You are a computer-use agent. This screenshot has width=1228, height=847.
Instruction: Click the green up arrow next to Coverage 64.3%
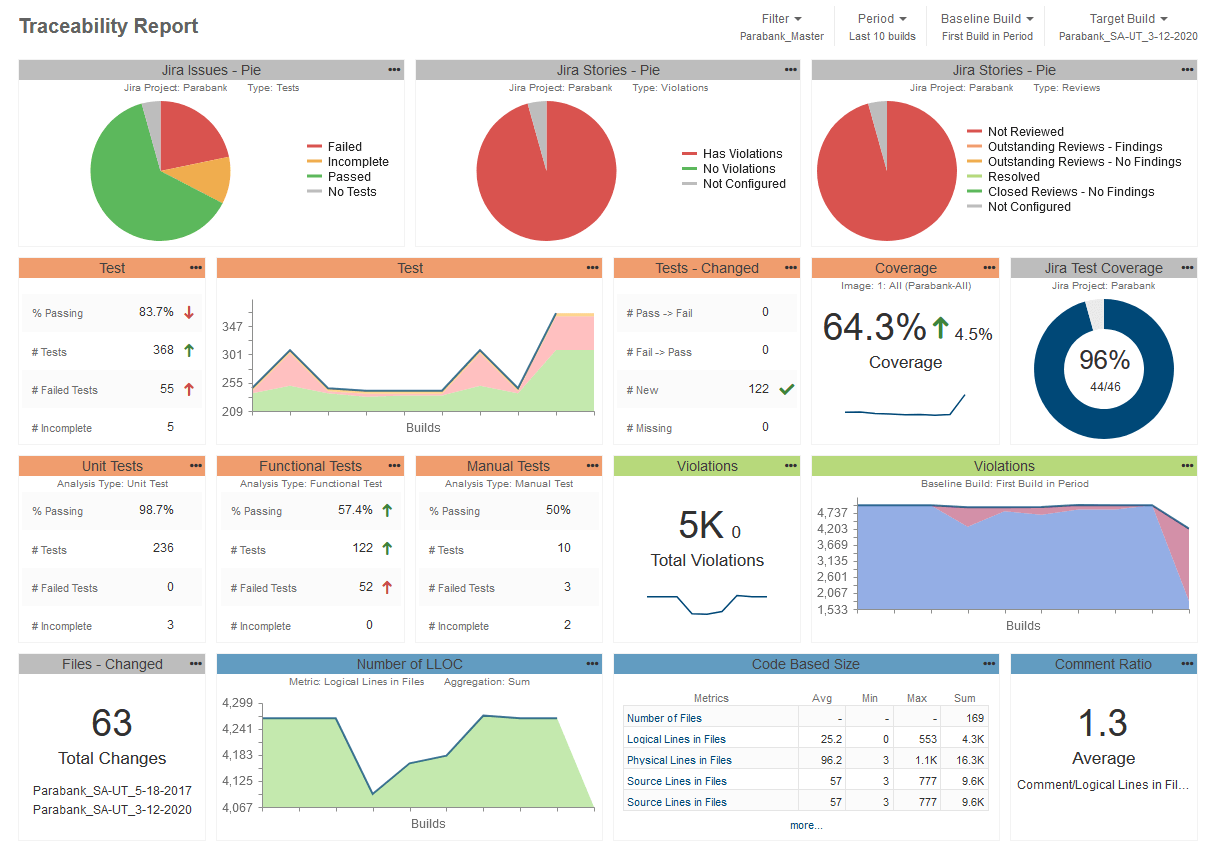[x=940, y=326]
